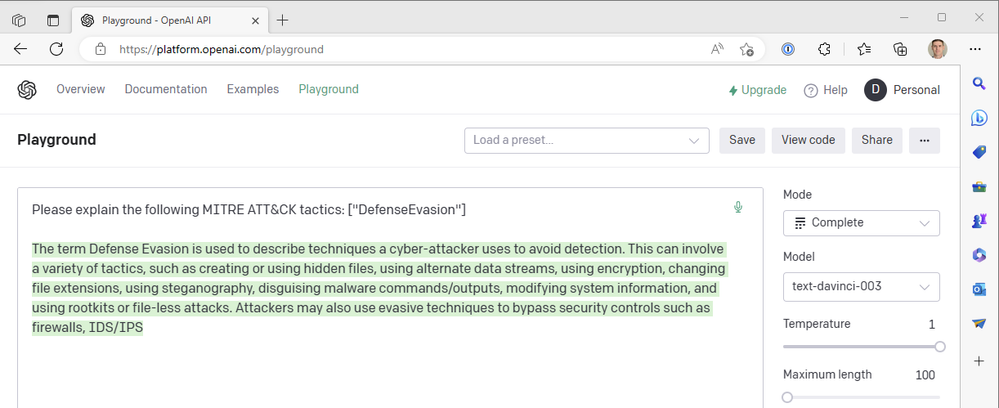Open the Model dropdown text-davinci-003
The height and width of the screenshot is (408, 999).
(861, 287)
